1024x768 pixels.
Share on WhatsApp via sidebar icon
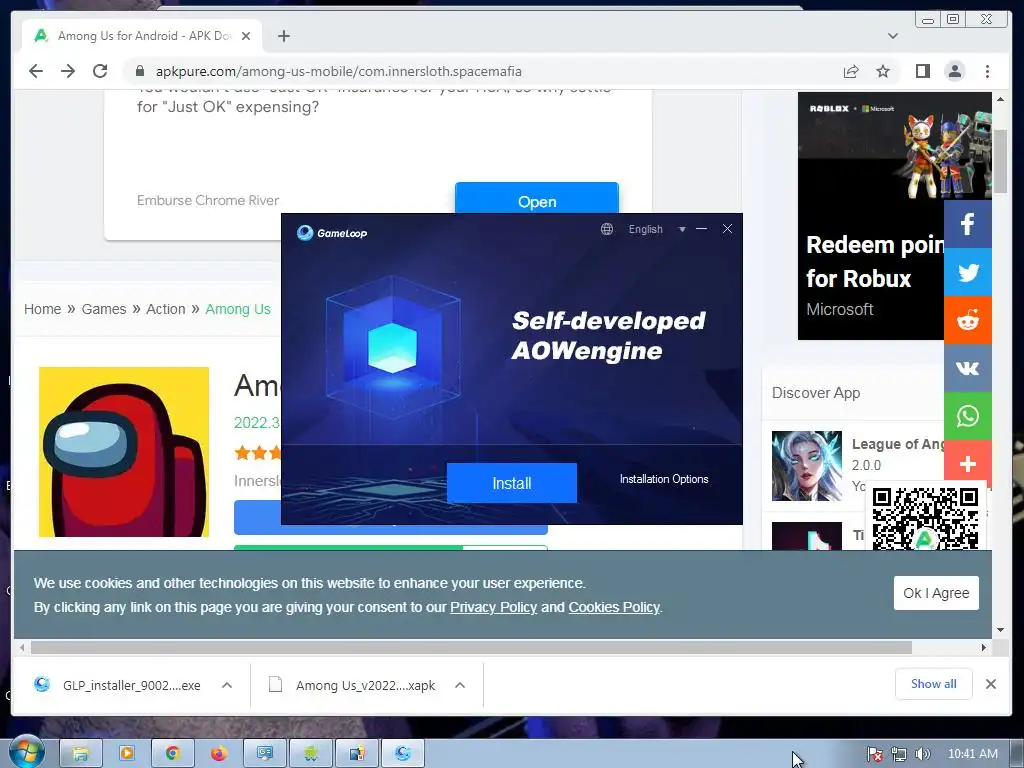pos(968,416)
